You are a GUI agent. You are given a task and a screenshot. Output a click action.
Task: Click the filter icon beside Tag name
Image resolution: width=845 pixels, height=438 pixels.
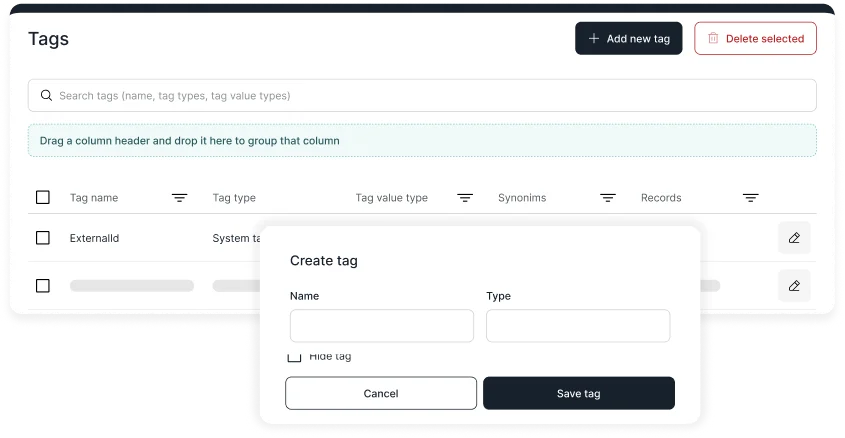(x=179, y=198)
